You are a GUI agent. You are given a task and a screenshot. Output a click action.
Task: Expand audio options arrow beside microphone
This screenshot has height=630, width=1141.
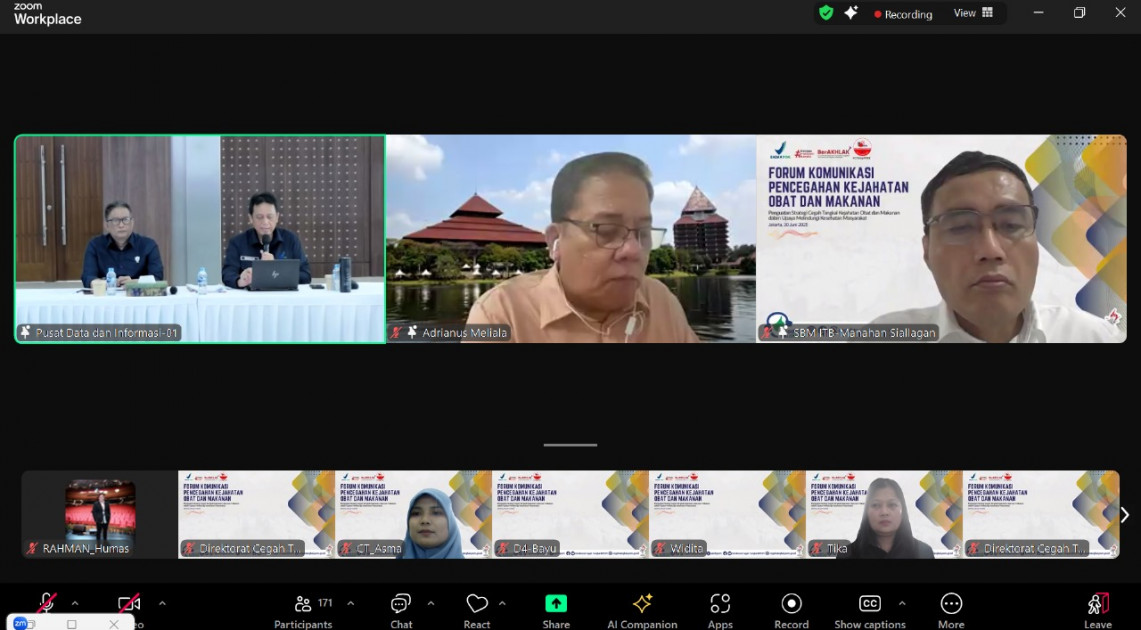pos(75,603)
